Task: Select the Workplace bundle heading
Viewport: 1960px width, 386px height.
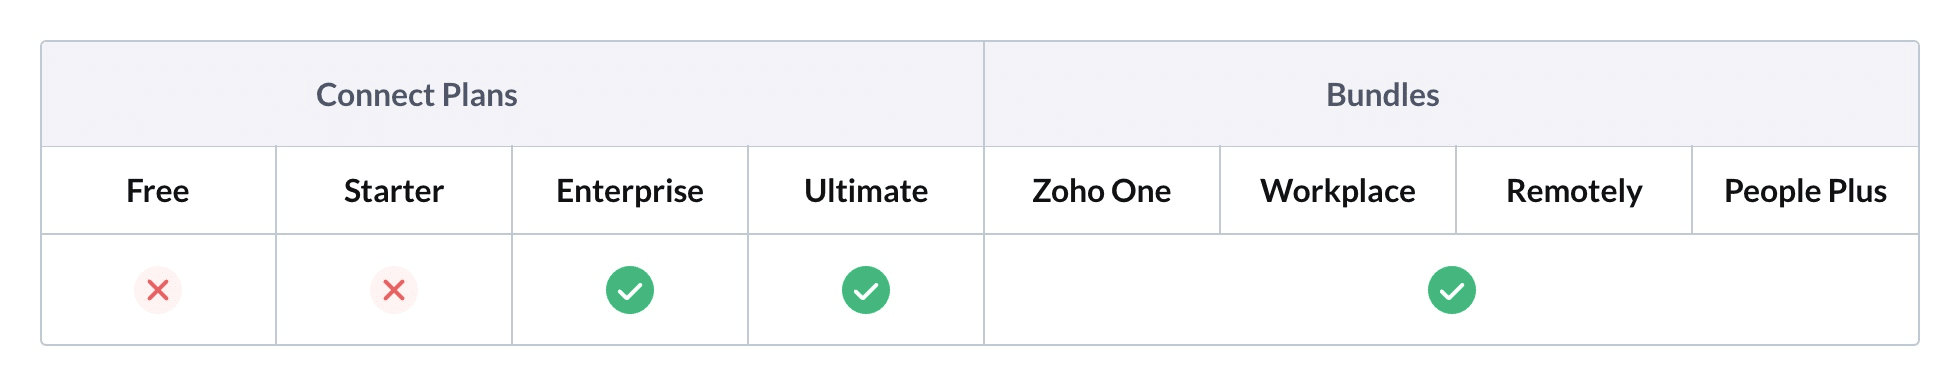Action: [x=1338, y=191]
